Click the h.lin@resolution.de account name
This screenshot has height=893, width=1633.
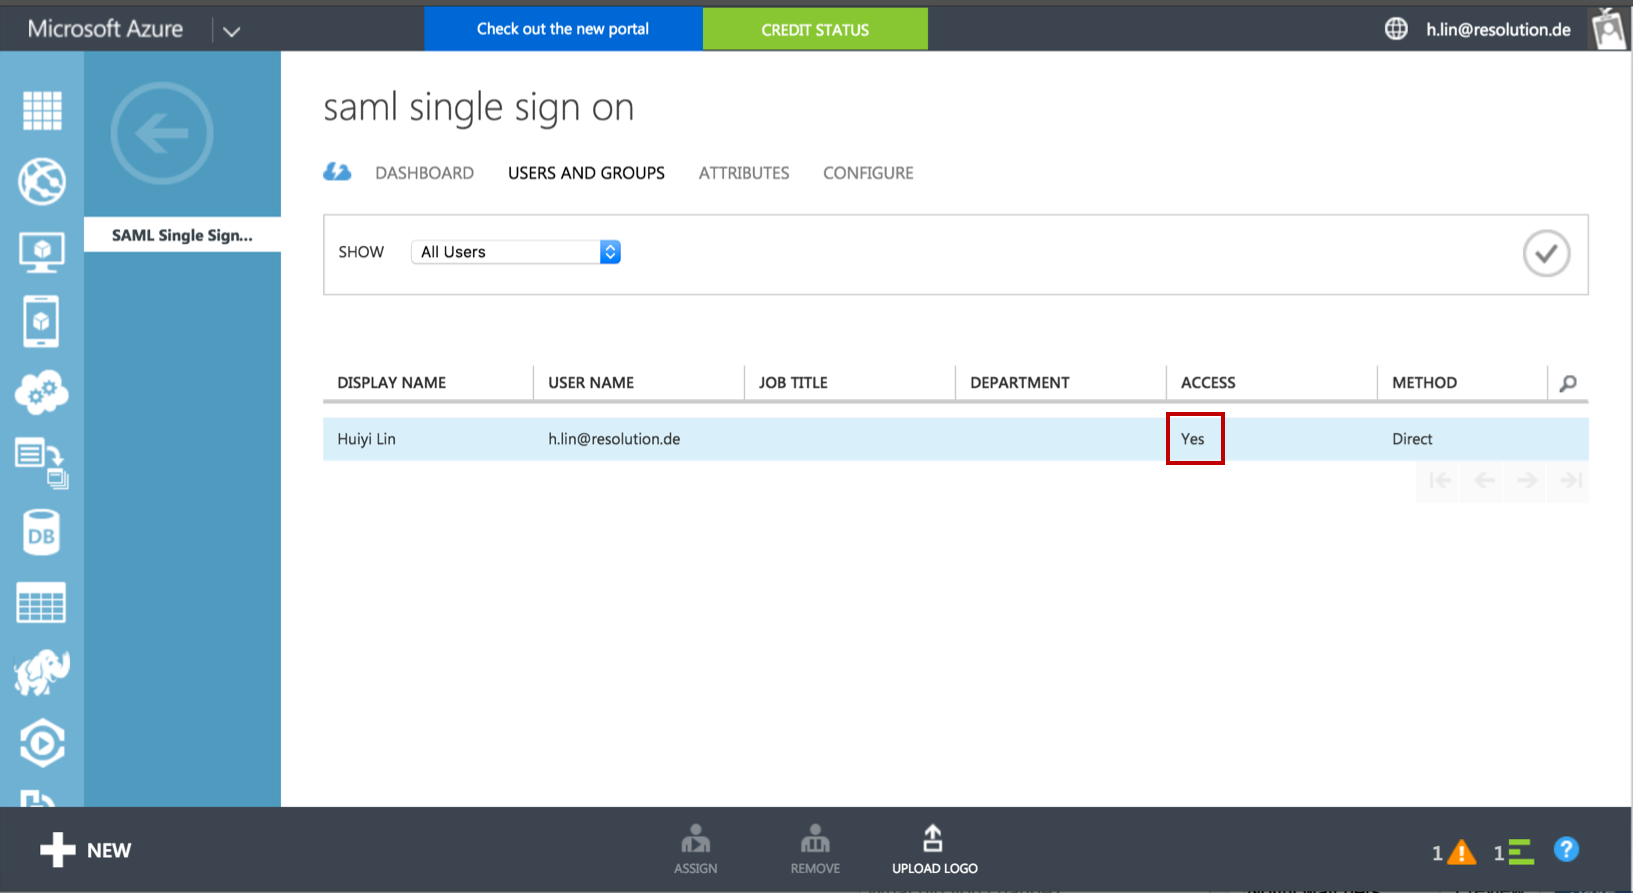point(1498,29)
